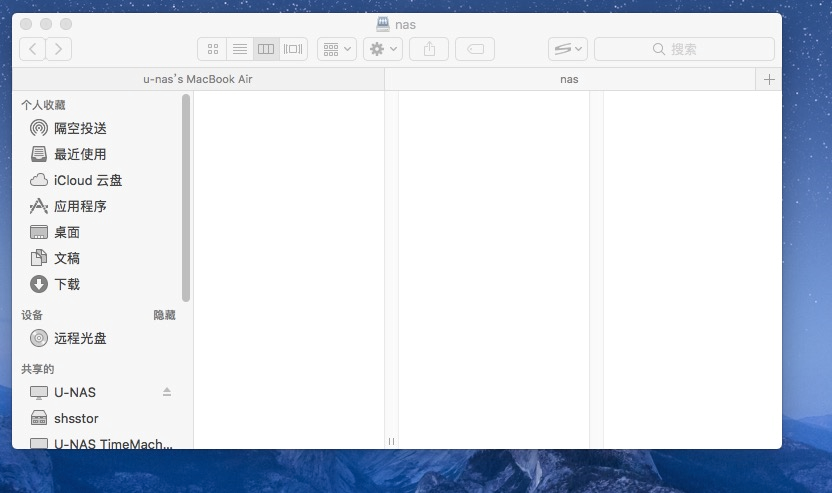Open 隔空投送 AirDrop in sidebar
832x493 pixels.
point(101,128)
